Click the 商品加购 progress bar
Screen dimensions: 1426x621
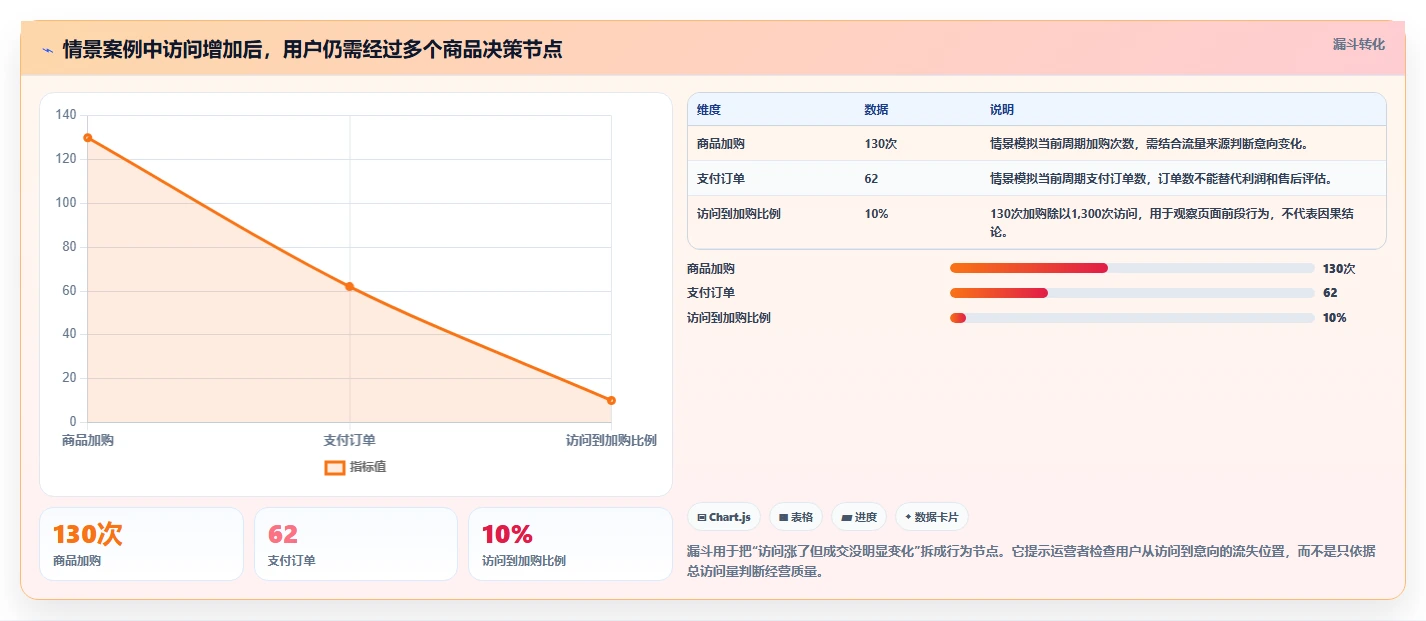click(1132, 268)
